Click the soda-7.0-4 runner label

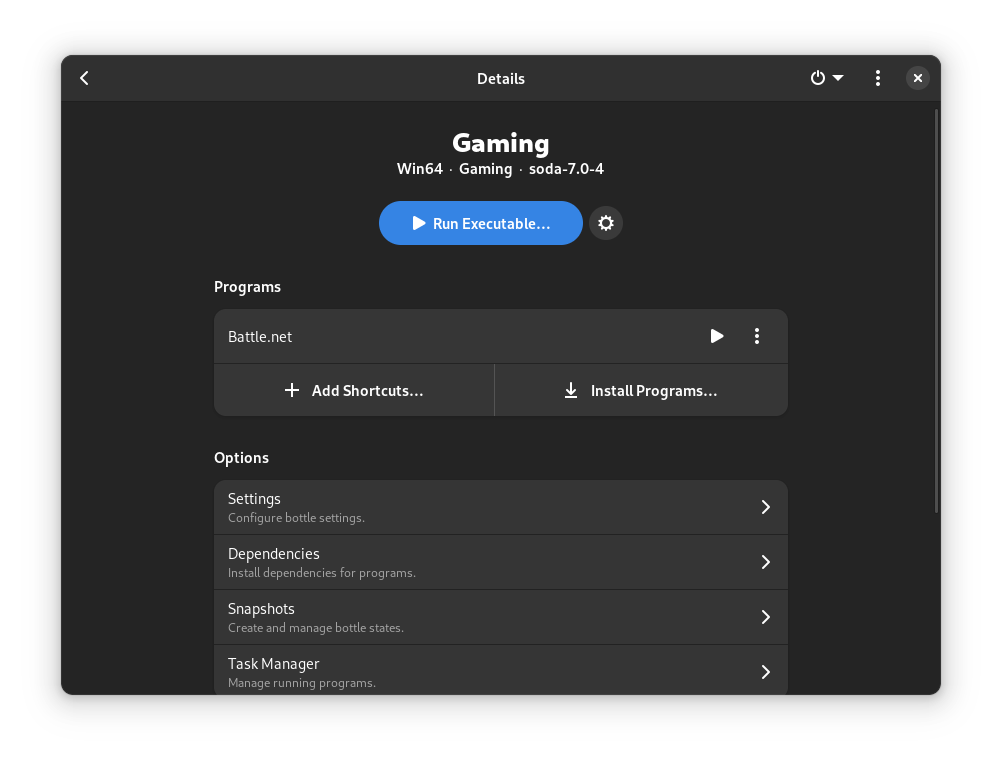pos(566,169)
